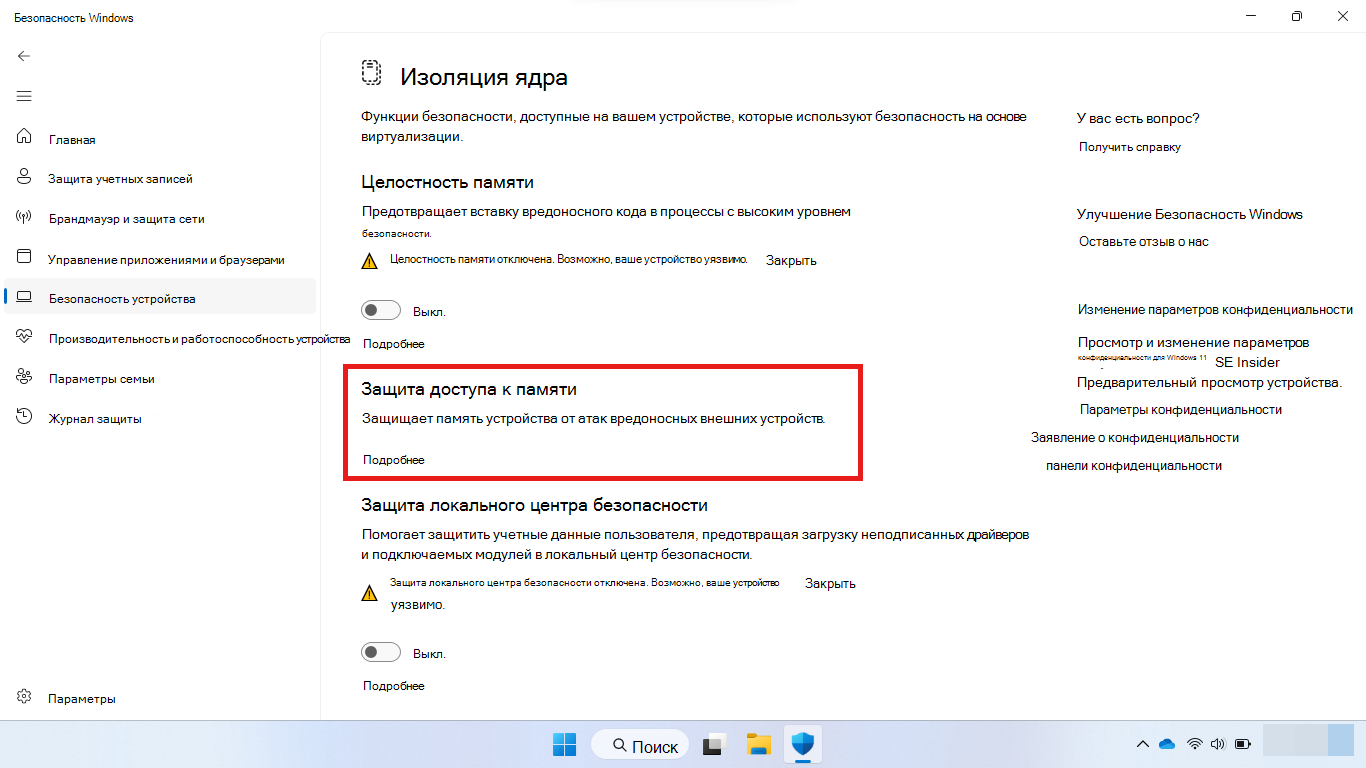Select Брандмауэр и защита сети
The height and width of the screenshot is (768, 1366).
point(126,219)
